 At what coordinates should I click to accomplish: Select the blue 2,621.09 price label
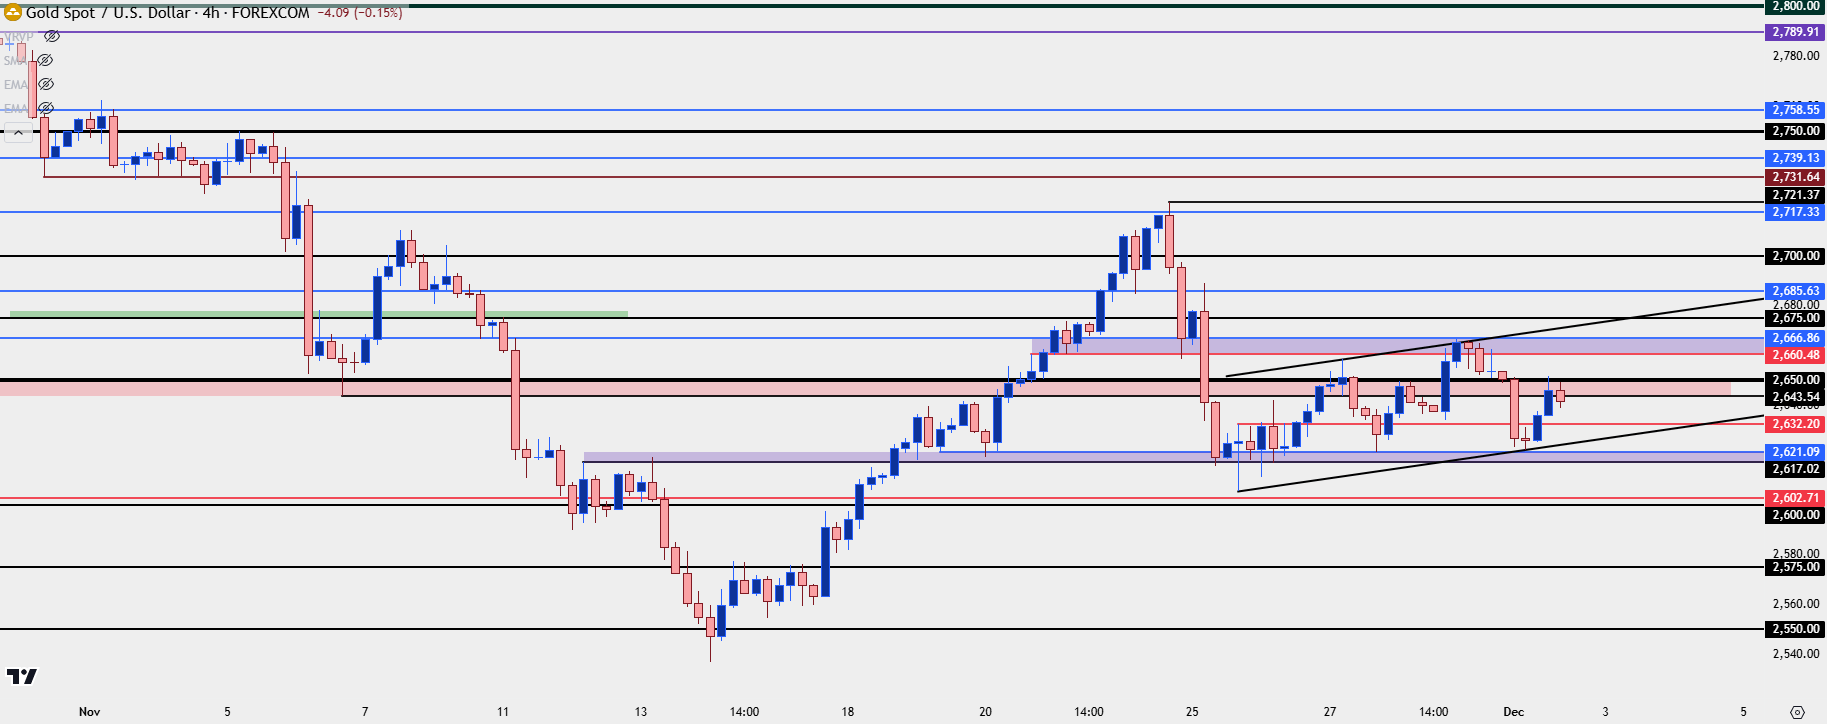(x=1796, y=452)
